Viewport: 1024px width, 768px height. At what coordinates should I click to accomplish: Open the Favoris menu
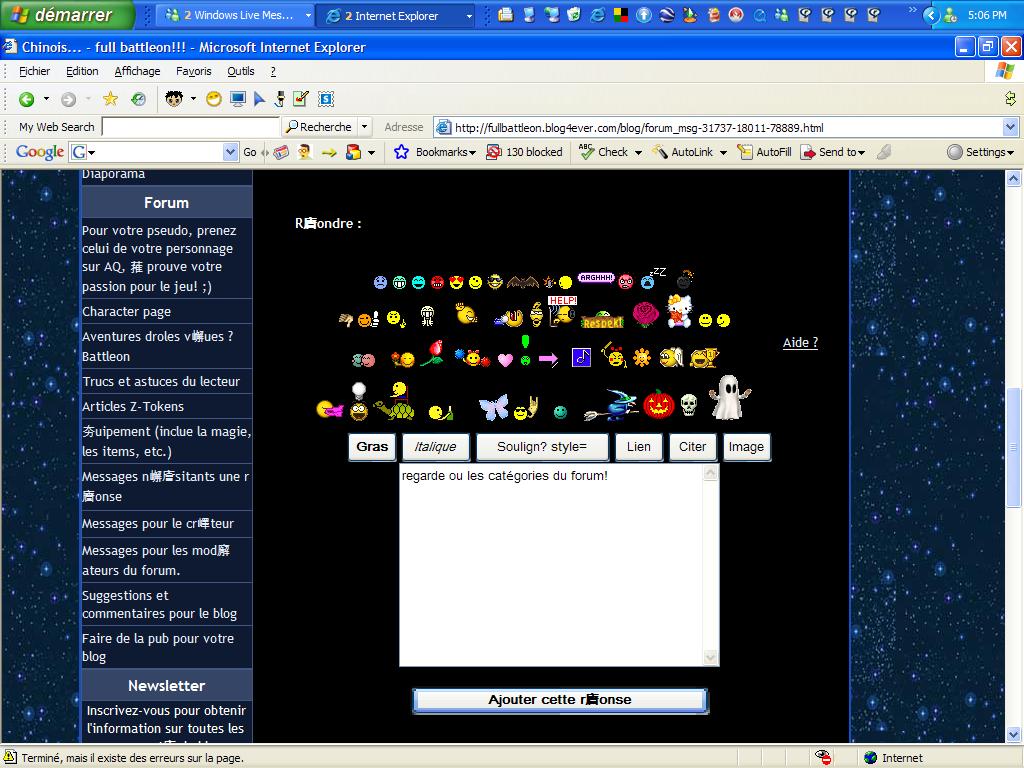pos(193,71)
